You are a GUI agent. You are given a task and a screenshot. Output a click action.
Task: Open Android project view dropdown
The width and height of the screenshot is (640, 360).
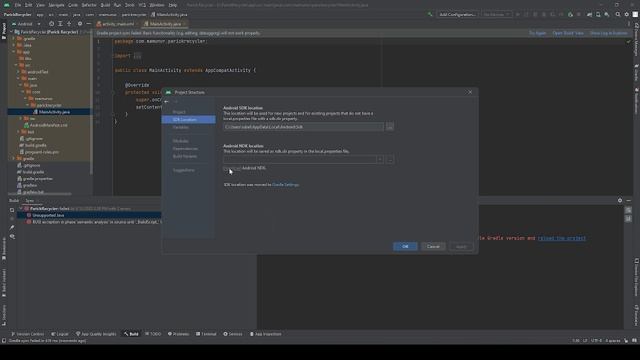[x=27, y=24]
